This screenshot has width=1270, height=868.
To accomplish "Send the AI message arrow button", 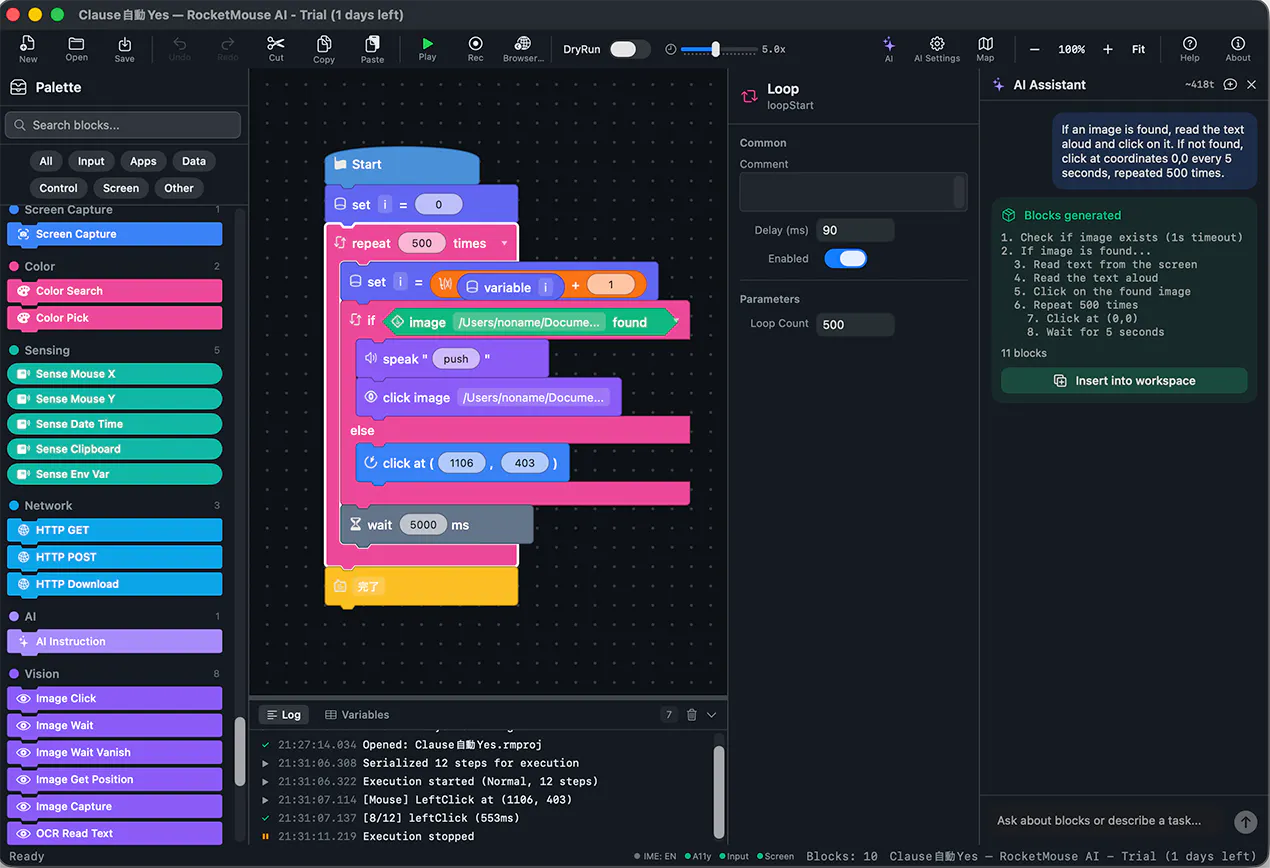I will point(1245,822).
